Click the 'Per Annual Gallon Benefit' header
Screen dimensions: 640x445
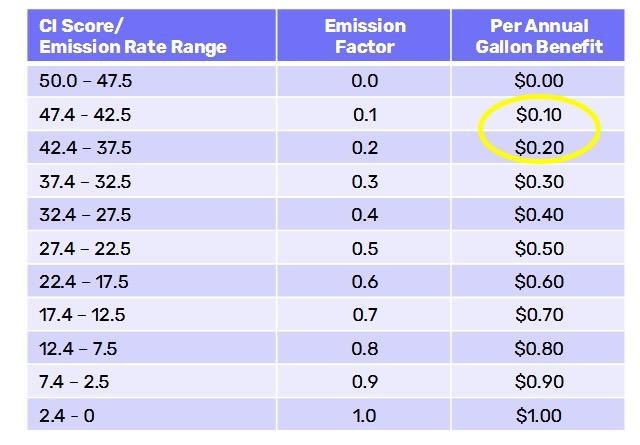[541, 37]
